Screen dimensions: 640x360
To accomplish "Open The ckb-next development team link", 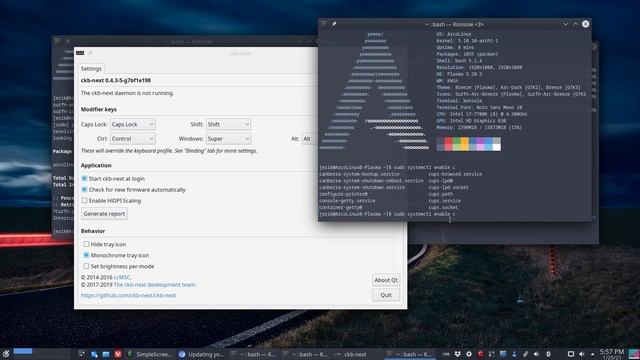I will click(x=154, y=284).
